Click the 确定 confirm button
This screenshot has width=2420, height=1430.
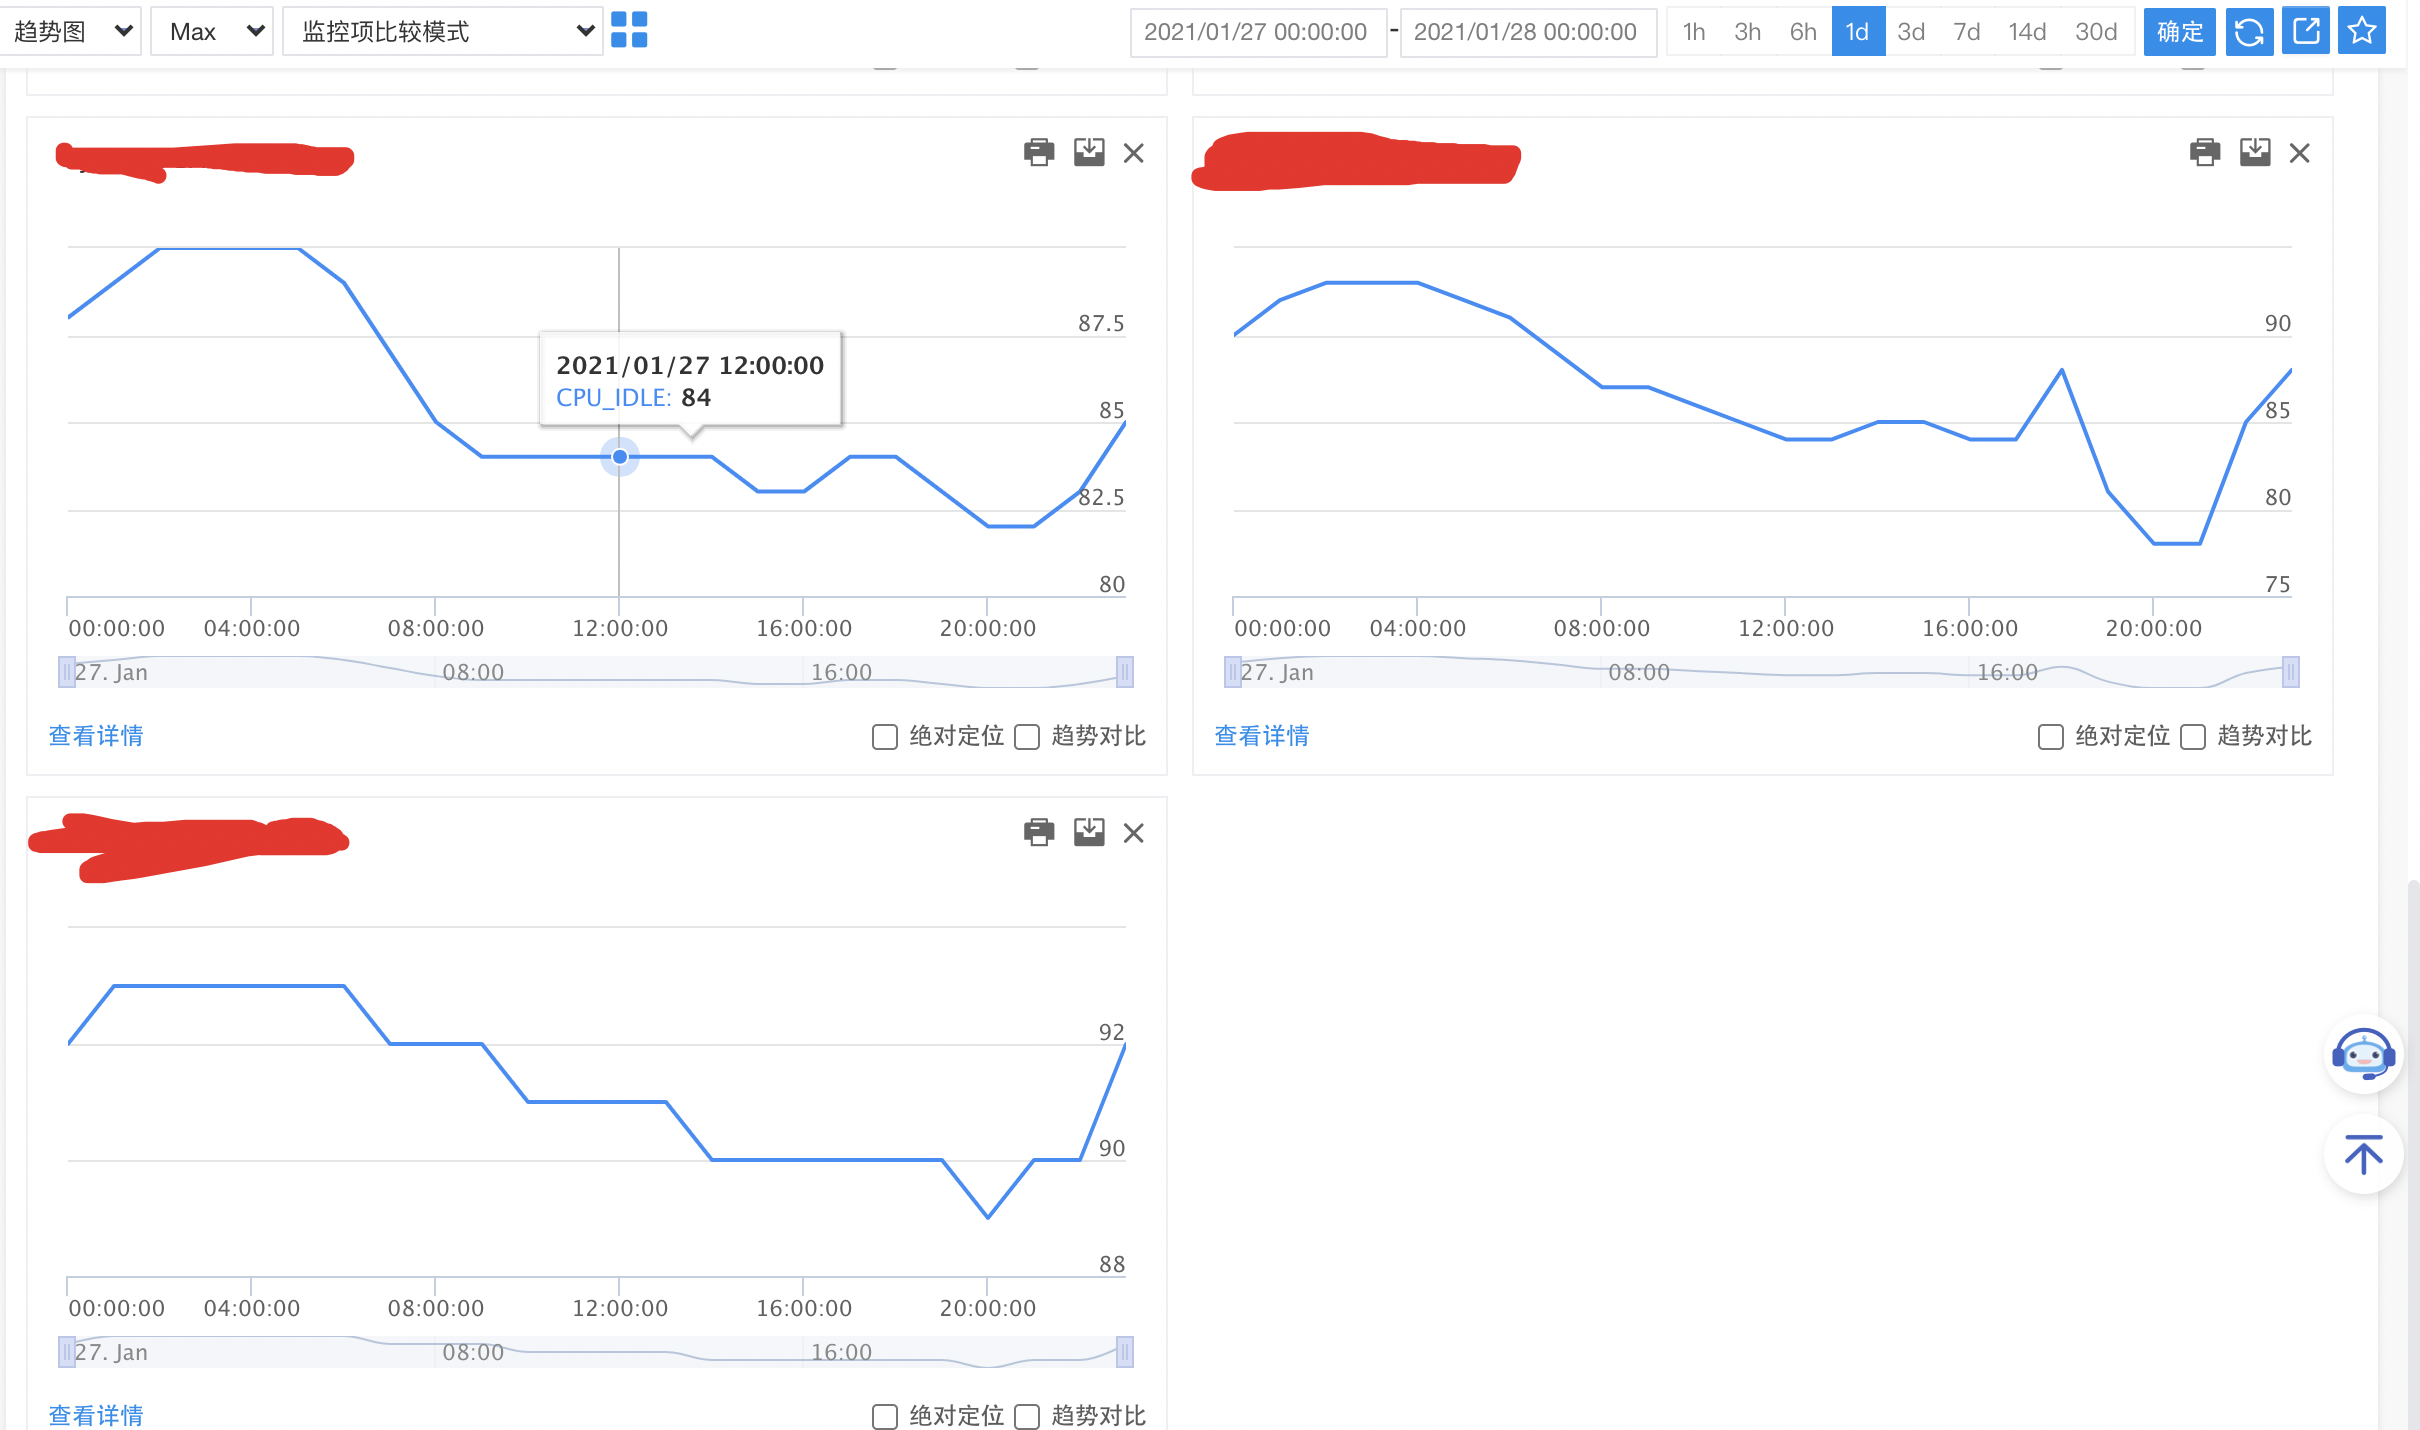pyautogui.click(x=2180, y=31)
